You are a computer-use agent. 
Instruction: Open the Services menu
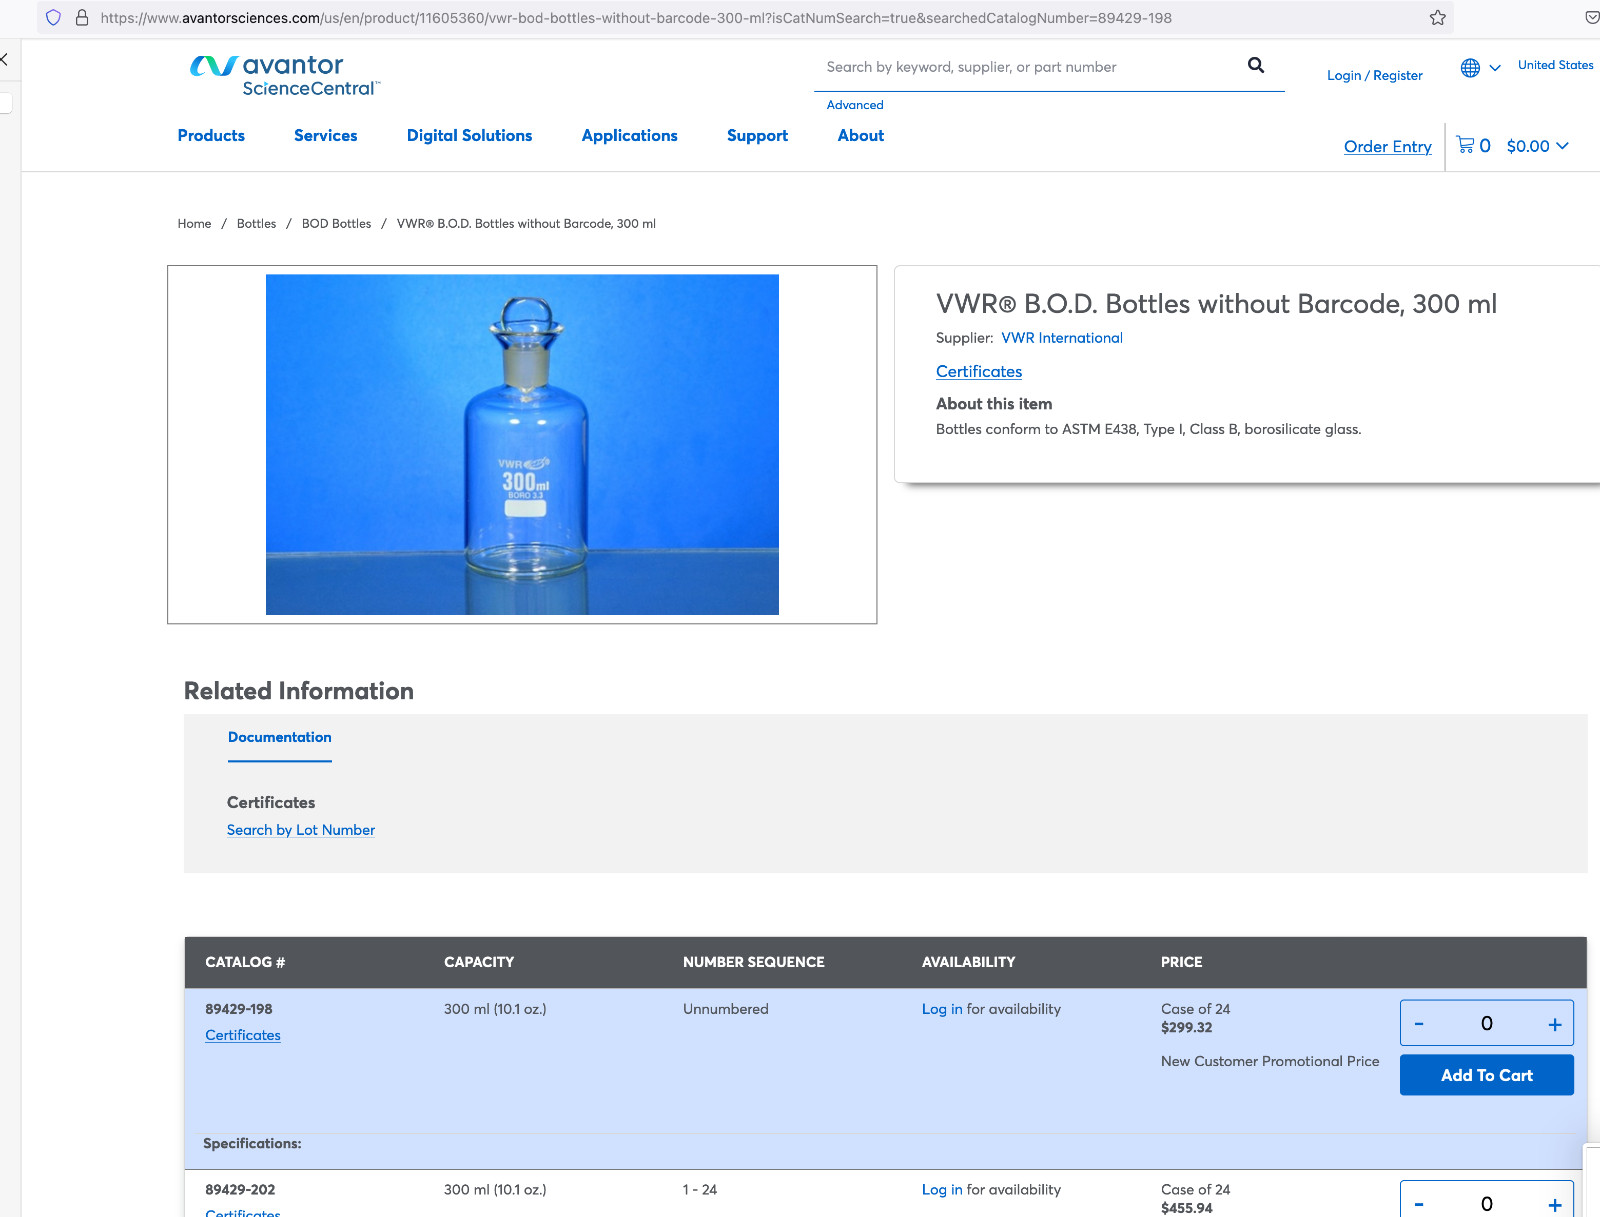[325, 136]
